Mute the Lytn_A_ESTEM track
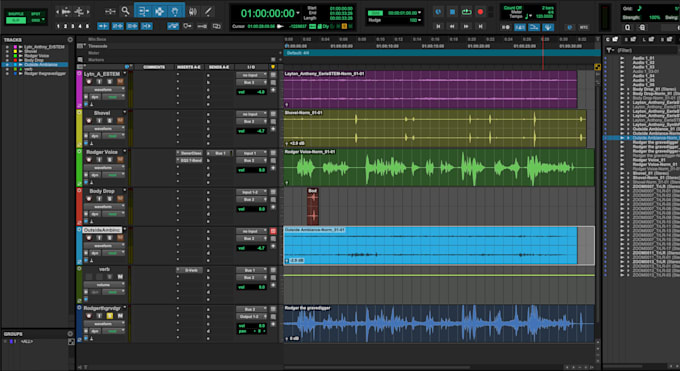Screen dimensions: 680x371 (120, 82)
